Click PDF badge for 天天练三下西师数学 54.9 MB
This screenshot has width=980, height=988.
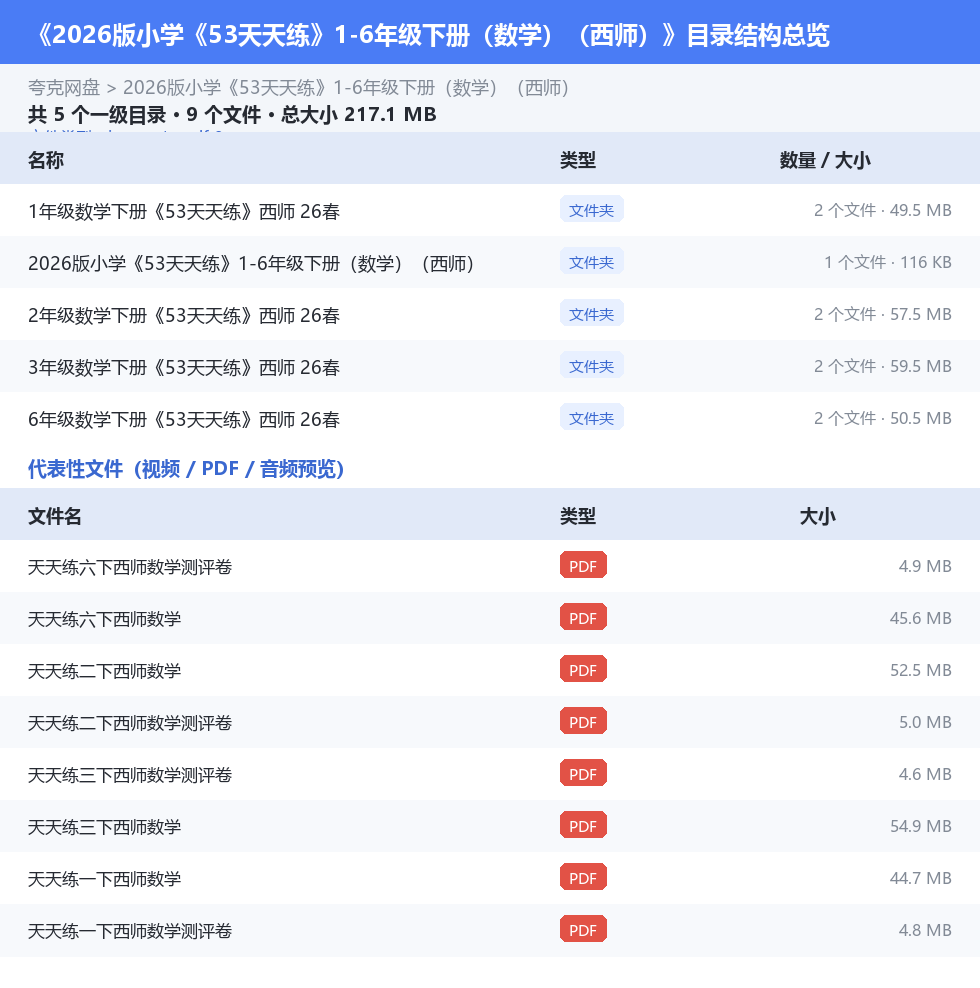[584, 825]
